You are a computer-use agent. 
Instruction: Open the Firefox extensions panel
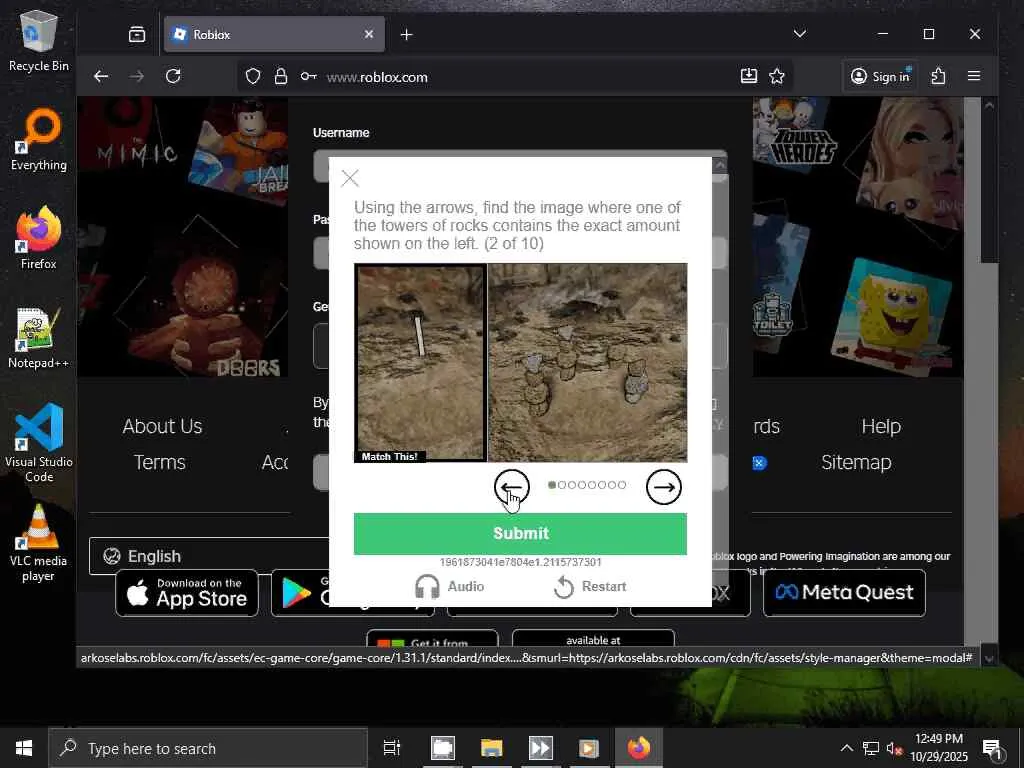(x=938, y=76)
